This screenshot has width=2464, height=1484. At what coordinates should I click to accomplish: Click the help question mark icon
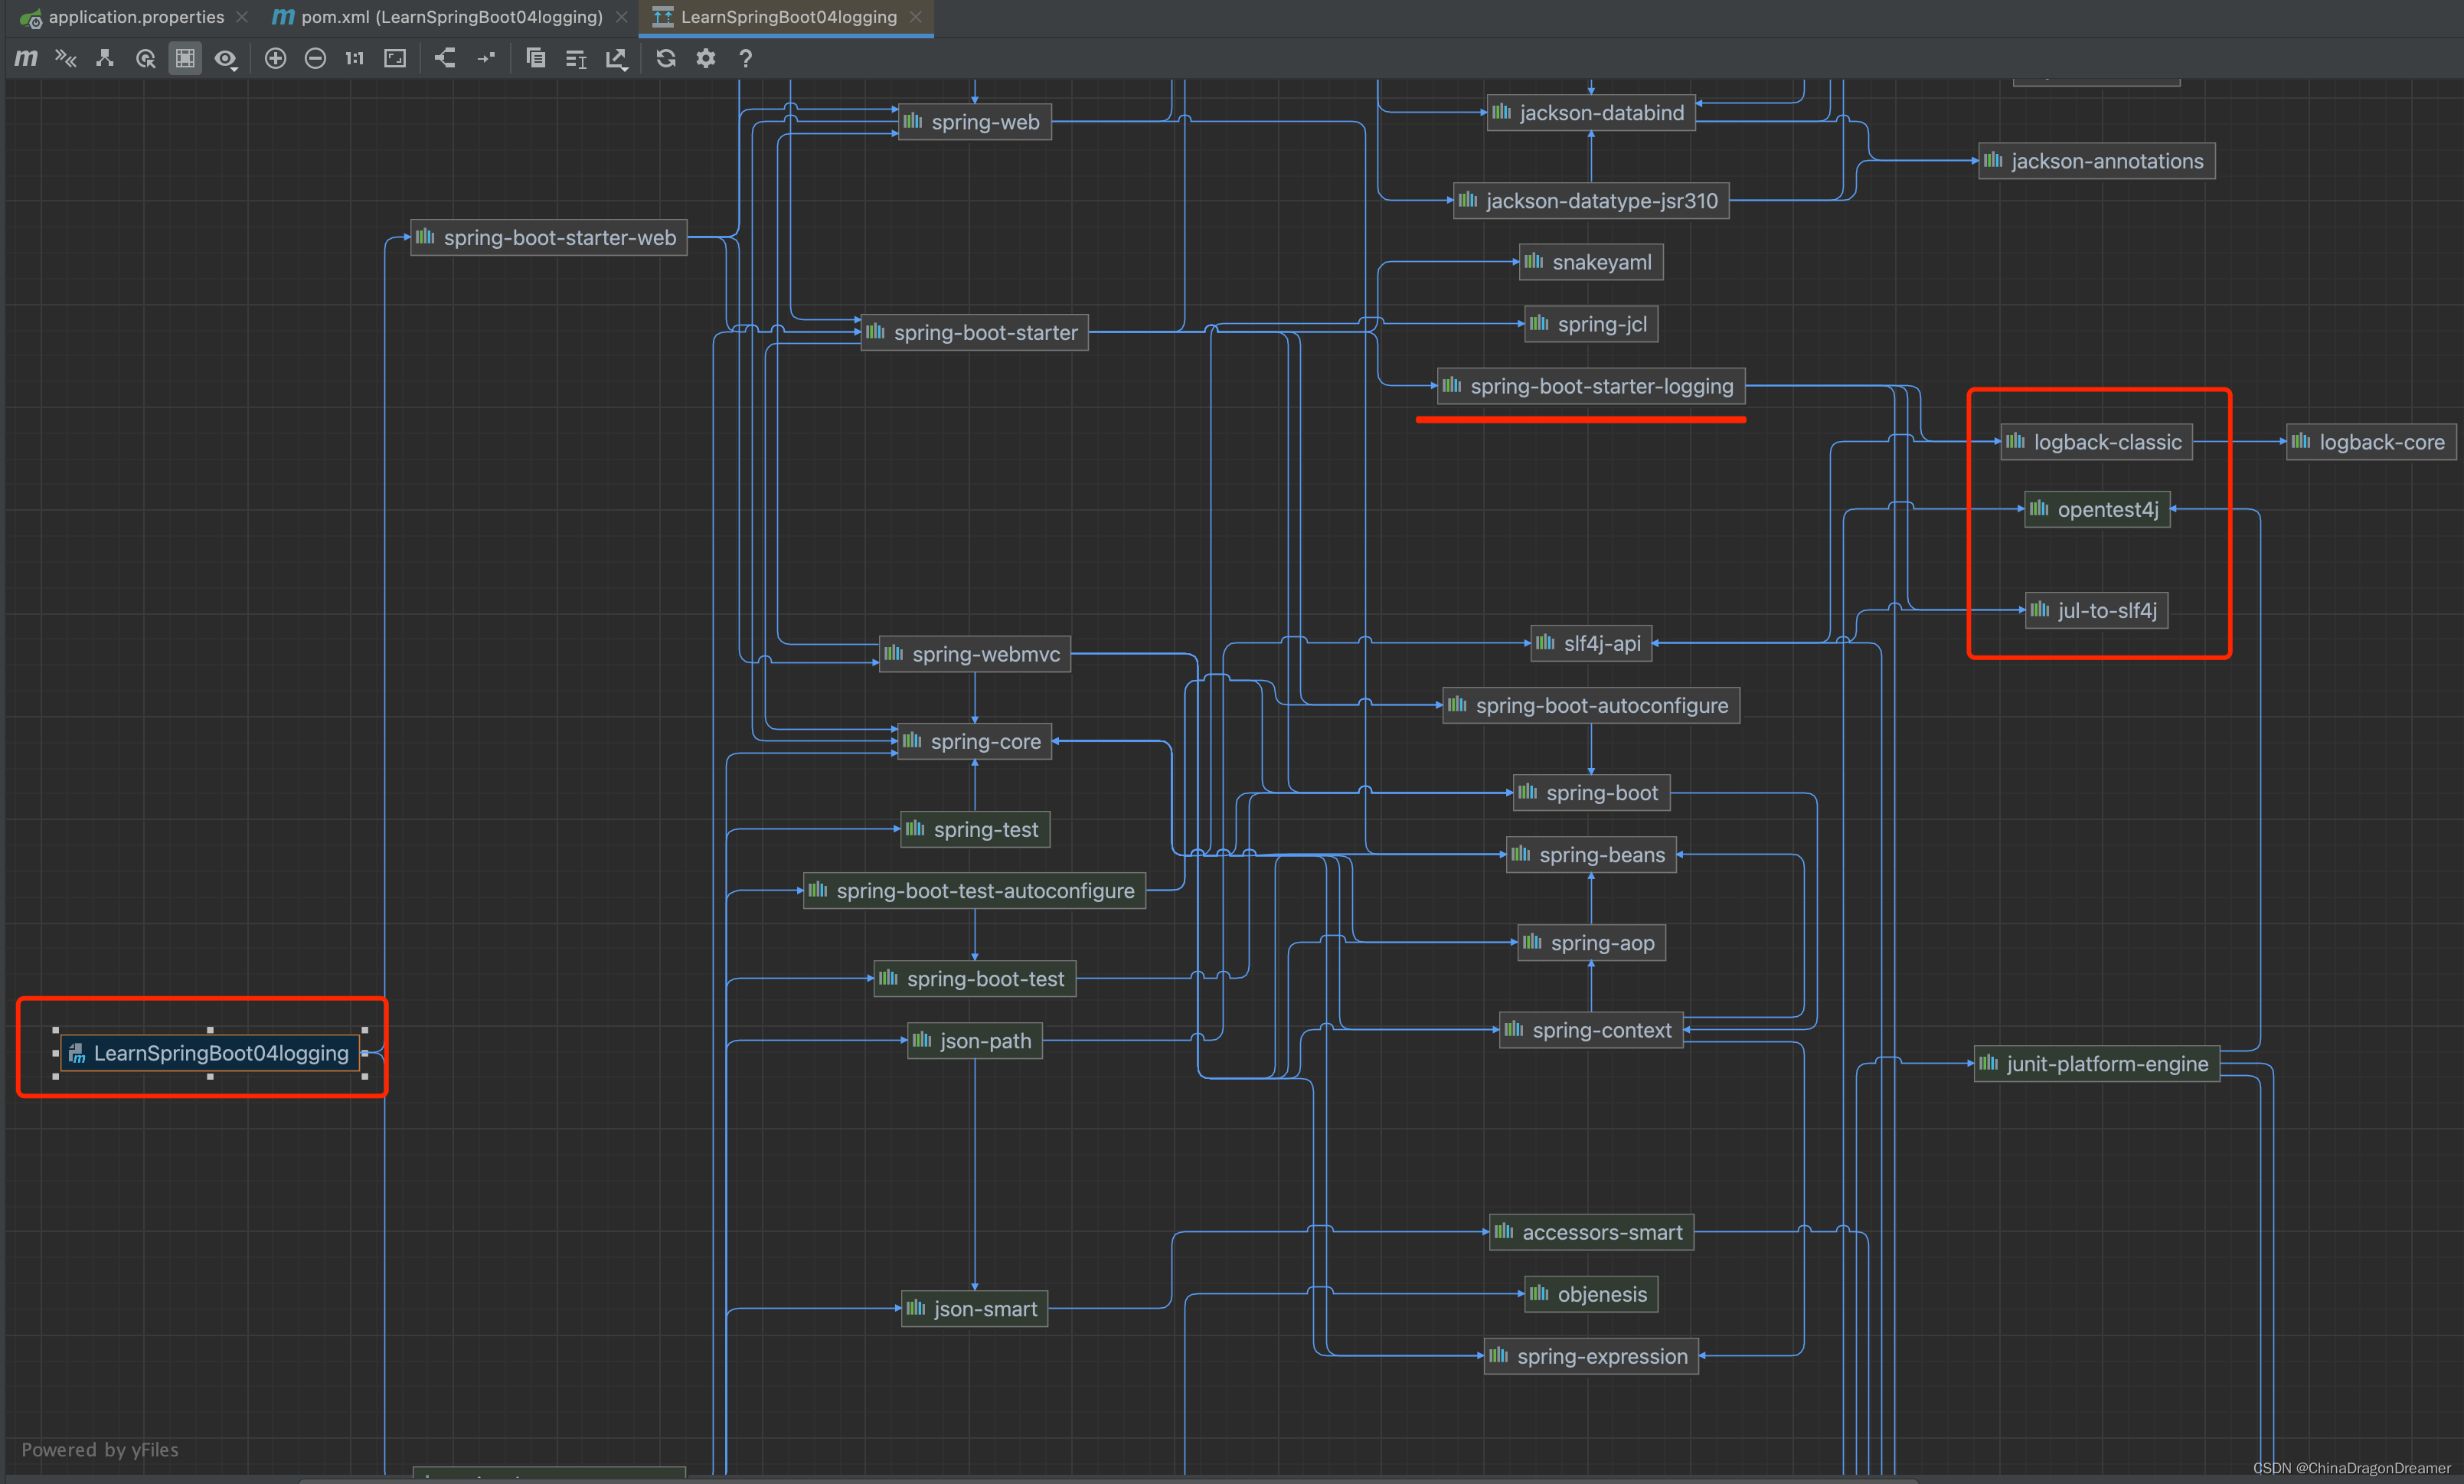745,58
